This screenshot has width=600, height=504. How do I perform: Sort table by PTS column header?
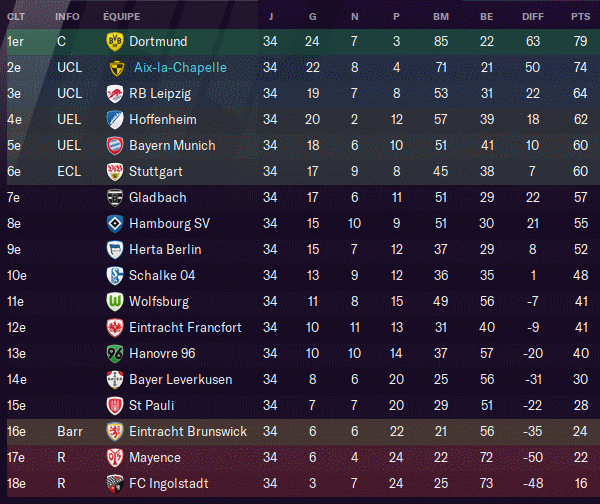[x=580, y=16]
